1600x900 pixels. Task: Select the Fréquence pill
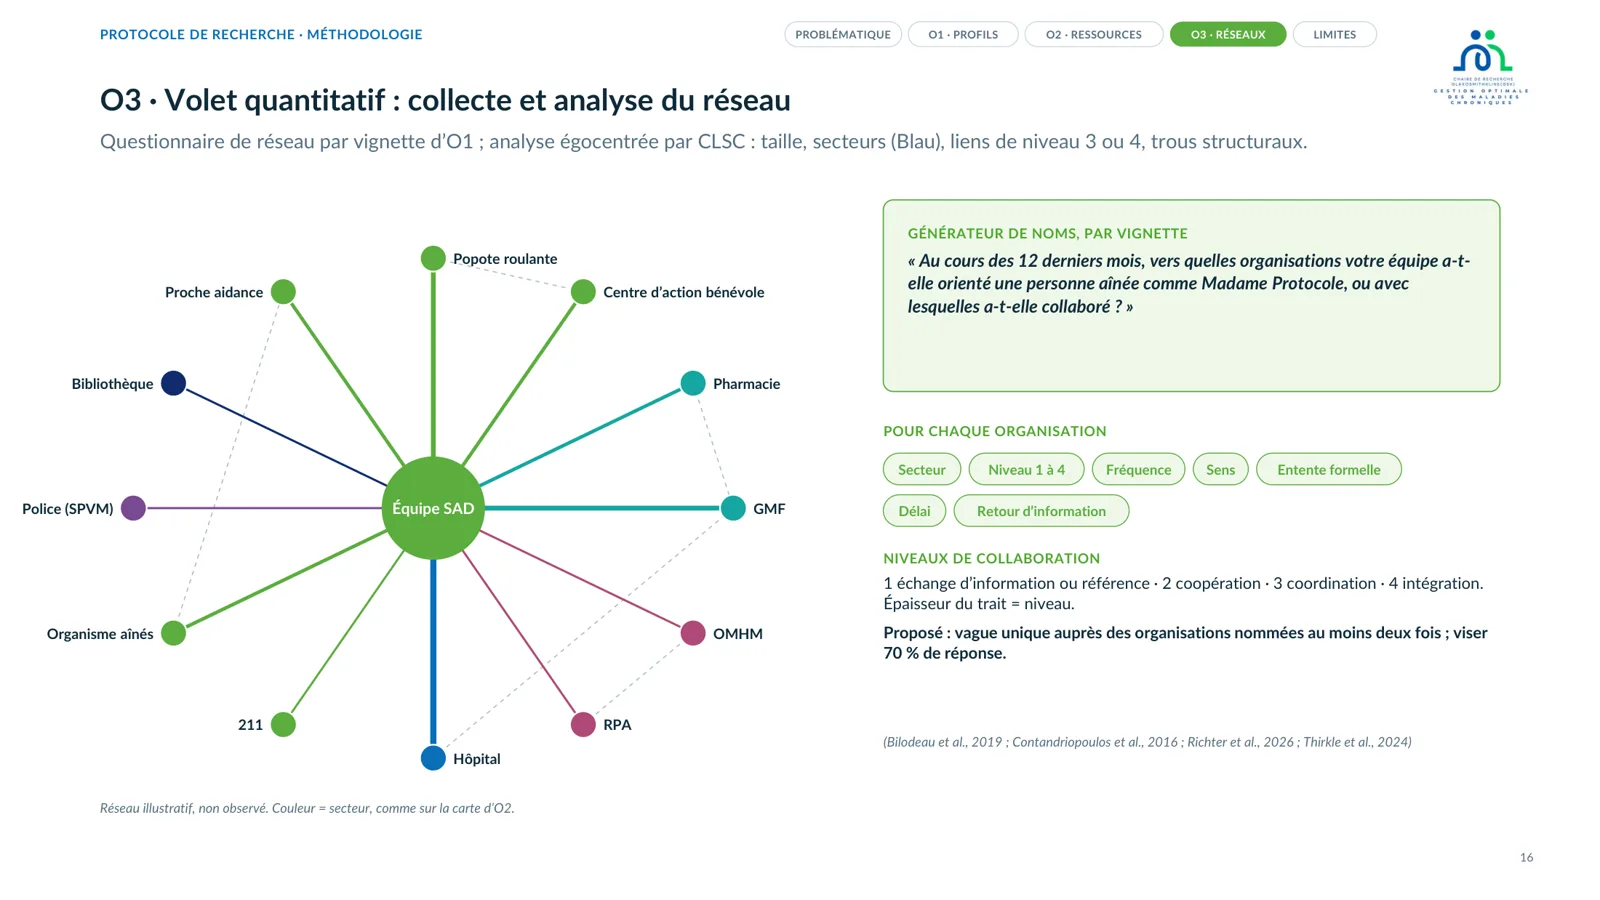pyautogui.click(x=1138, y=469)
